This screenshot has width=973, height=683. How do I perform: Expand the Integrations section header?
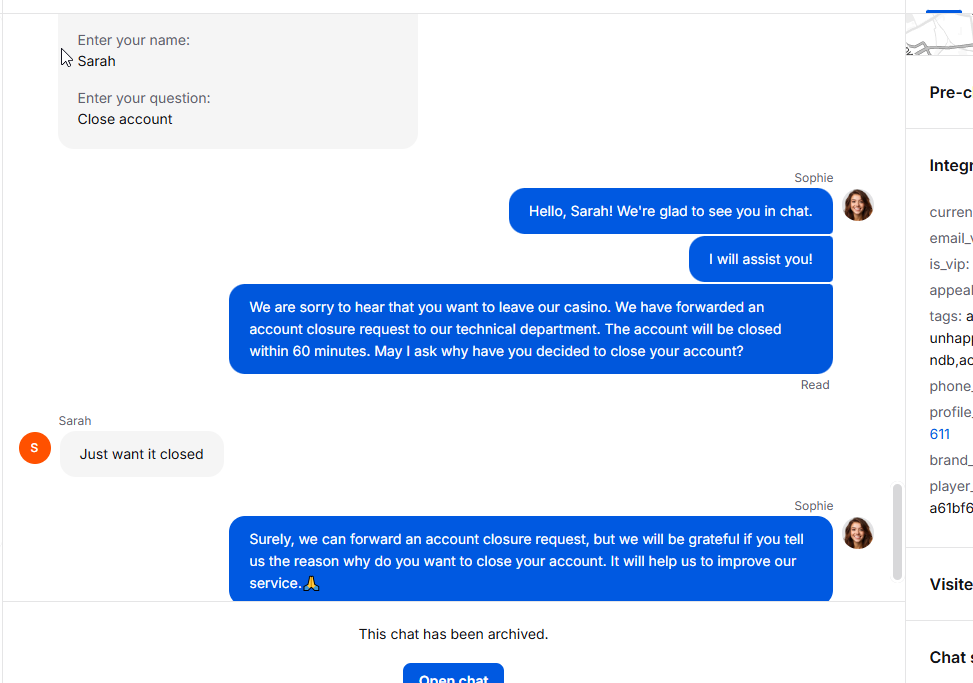click(950, 166)
